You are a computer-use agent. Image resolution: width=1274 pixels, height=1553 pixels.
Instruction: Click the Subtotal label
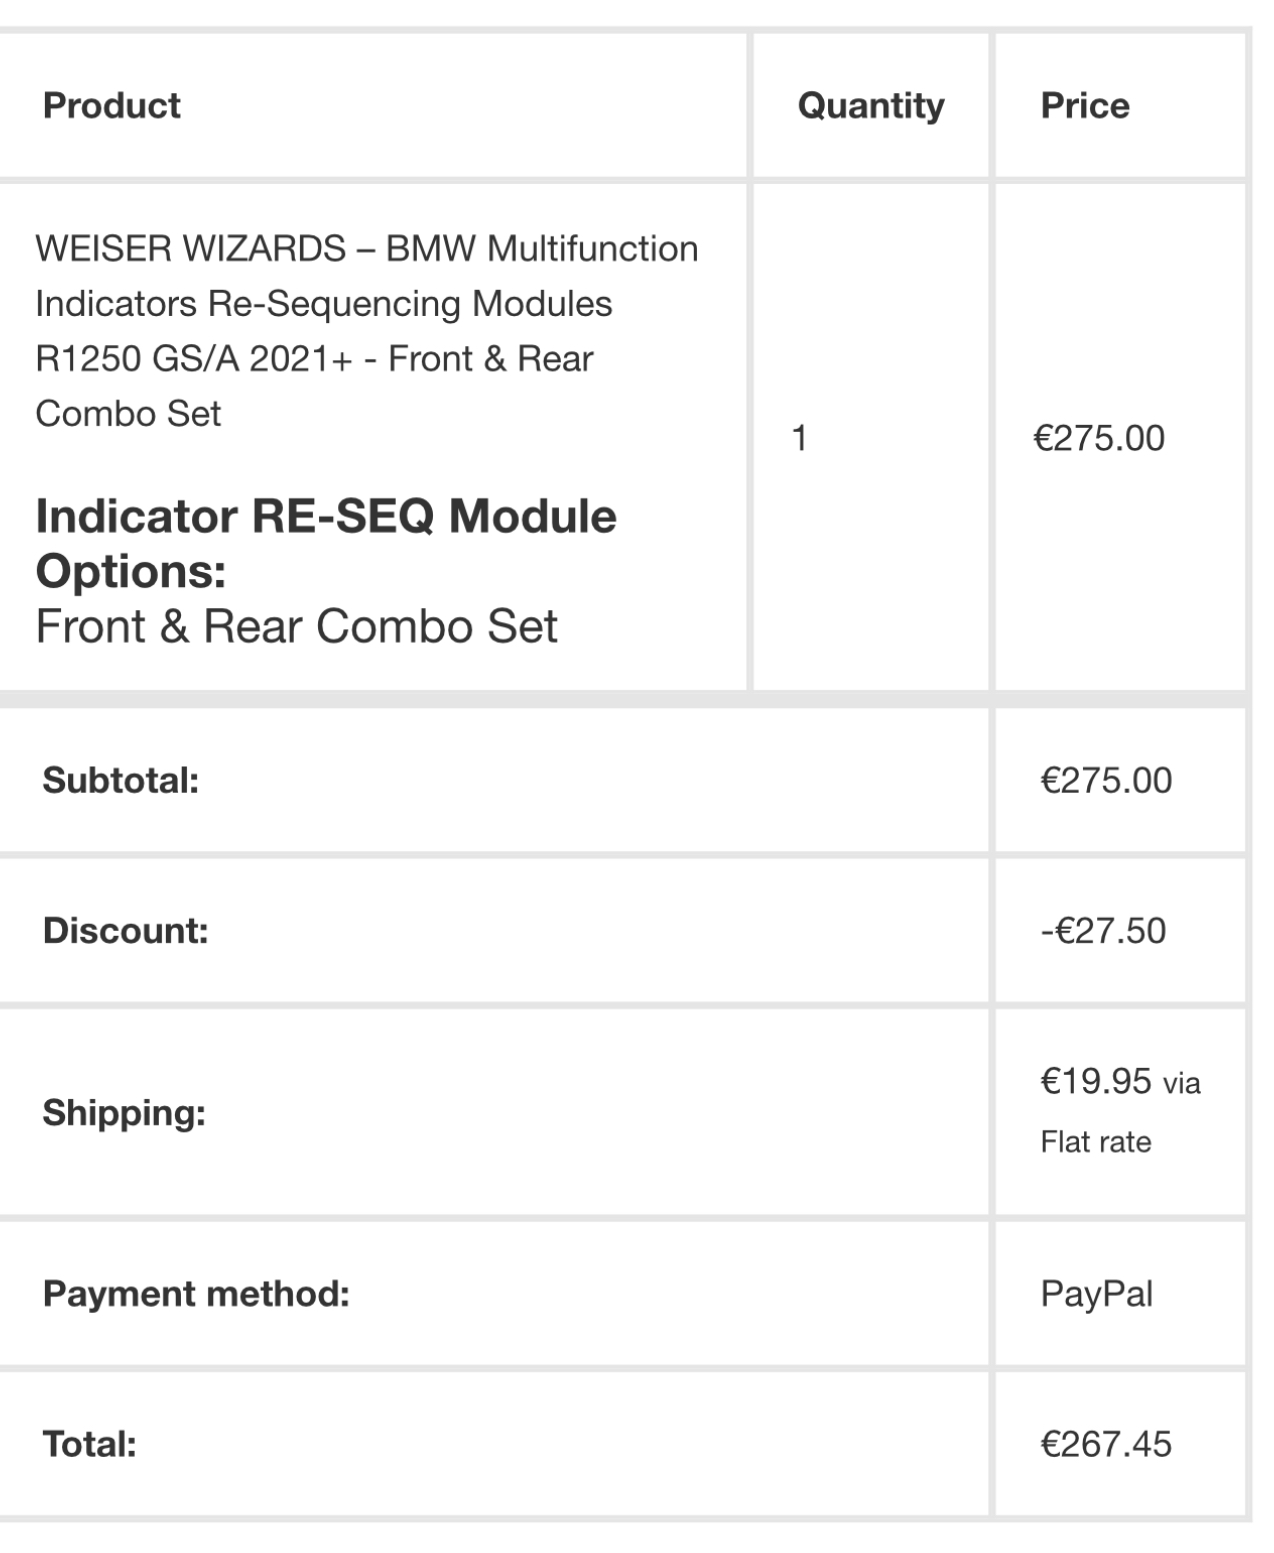[120, 781]
